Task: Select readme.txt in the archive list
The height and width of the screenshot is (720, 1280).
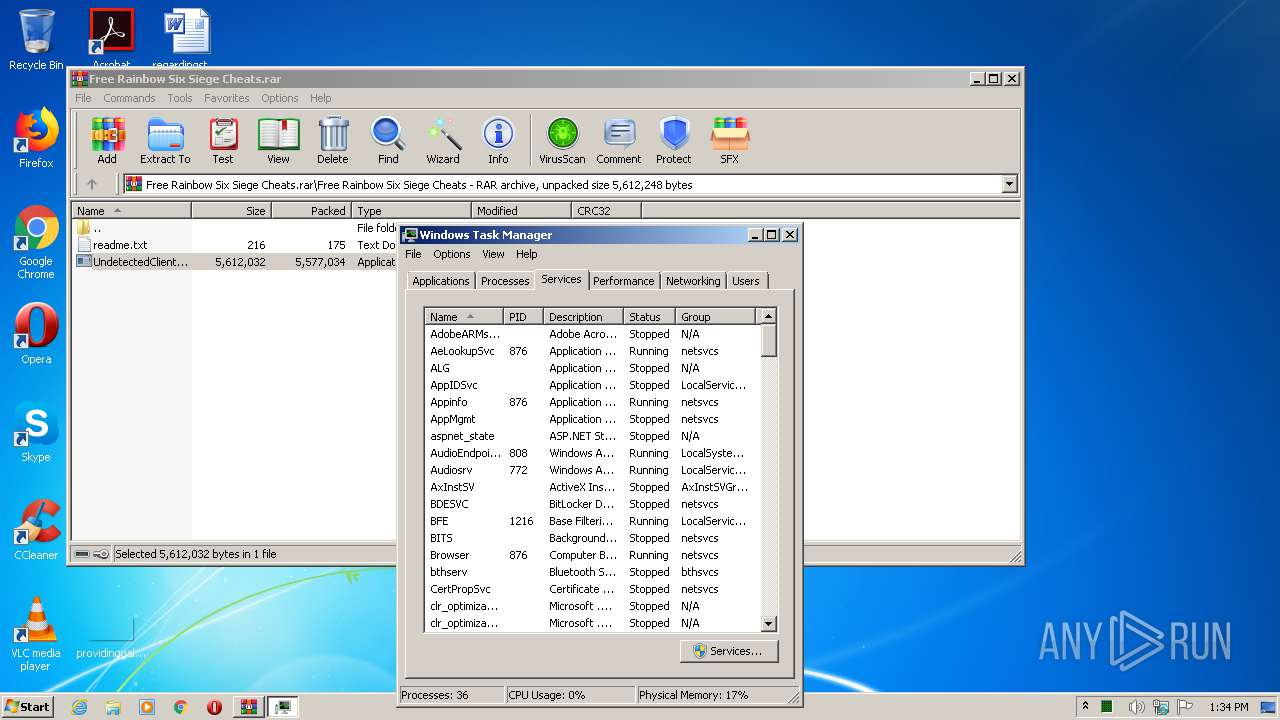Action: pyautogui.click(x=120, y=245)
